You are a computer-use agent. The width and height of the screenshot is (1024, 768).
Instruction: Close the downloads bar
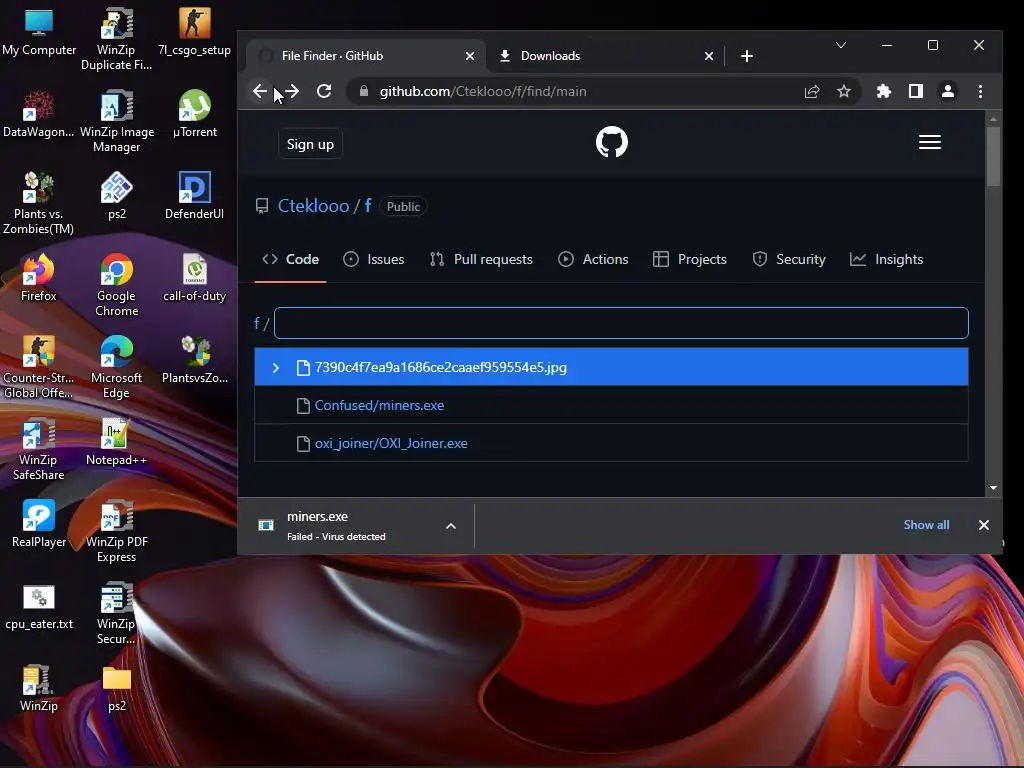tap(984, 525)
